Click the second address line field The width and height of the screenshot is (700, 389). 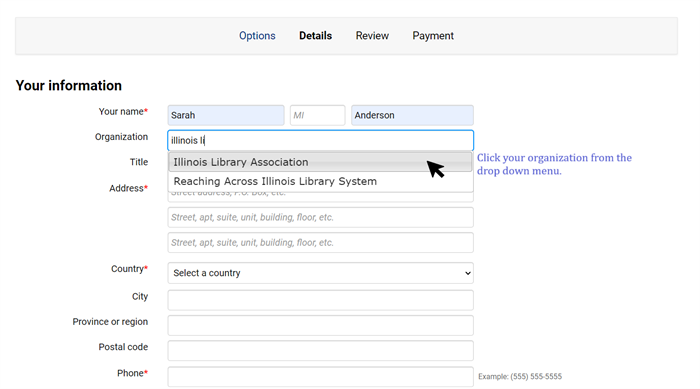(321, 218)
